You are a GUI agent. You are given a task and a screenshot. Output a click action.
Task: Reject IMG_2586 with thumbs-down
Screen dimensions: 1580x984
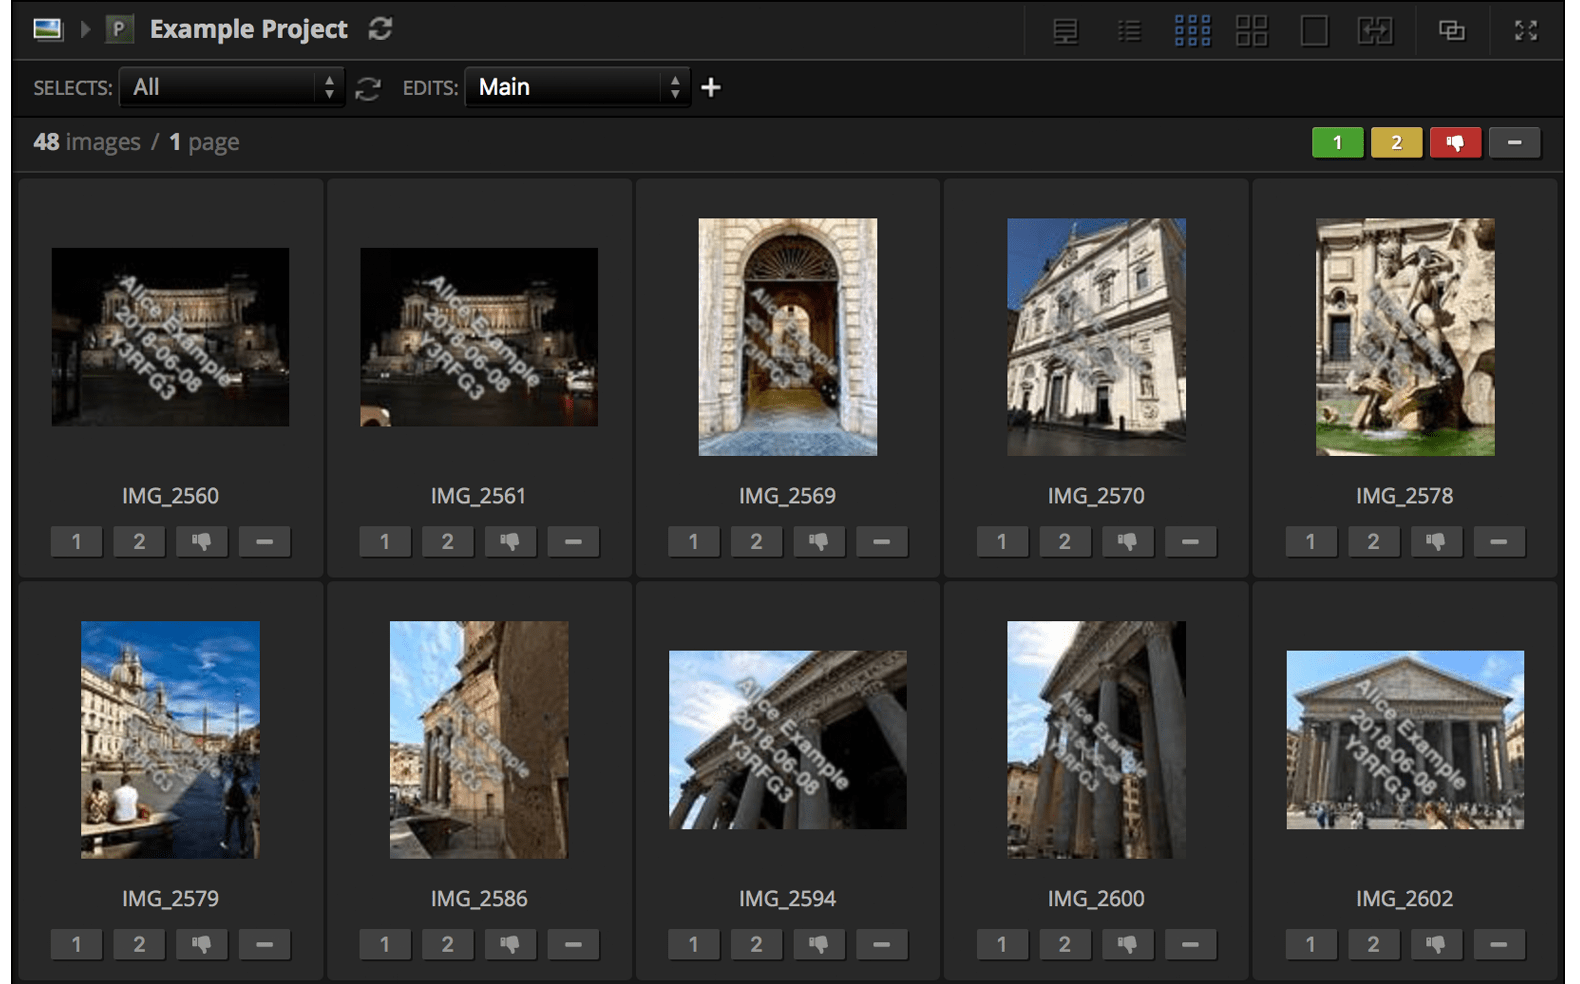[x=510, y=945]
